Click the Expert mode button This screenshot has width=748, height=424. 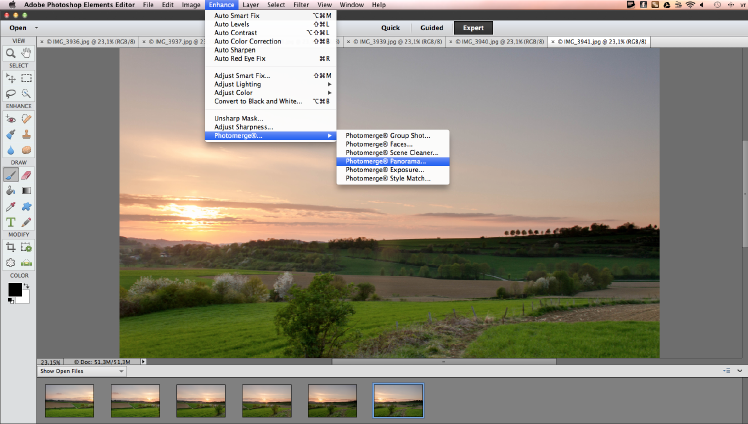point(473,28)
